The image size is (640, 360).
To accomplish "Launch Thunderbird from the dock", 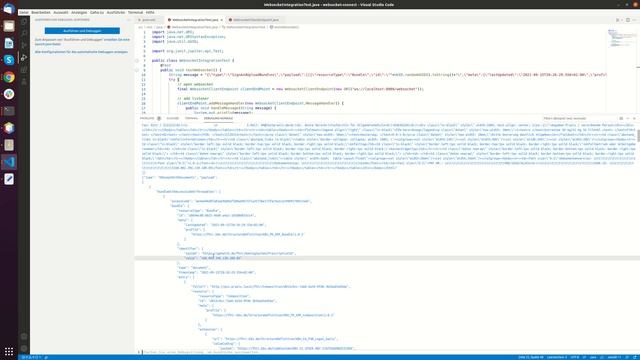I will 9,9.
